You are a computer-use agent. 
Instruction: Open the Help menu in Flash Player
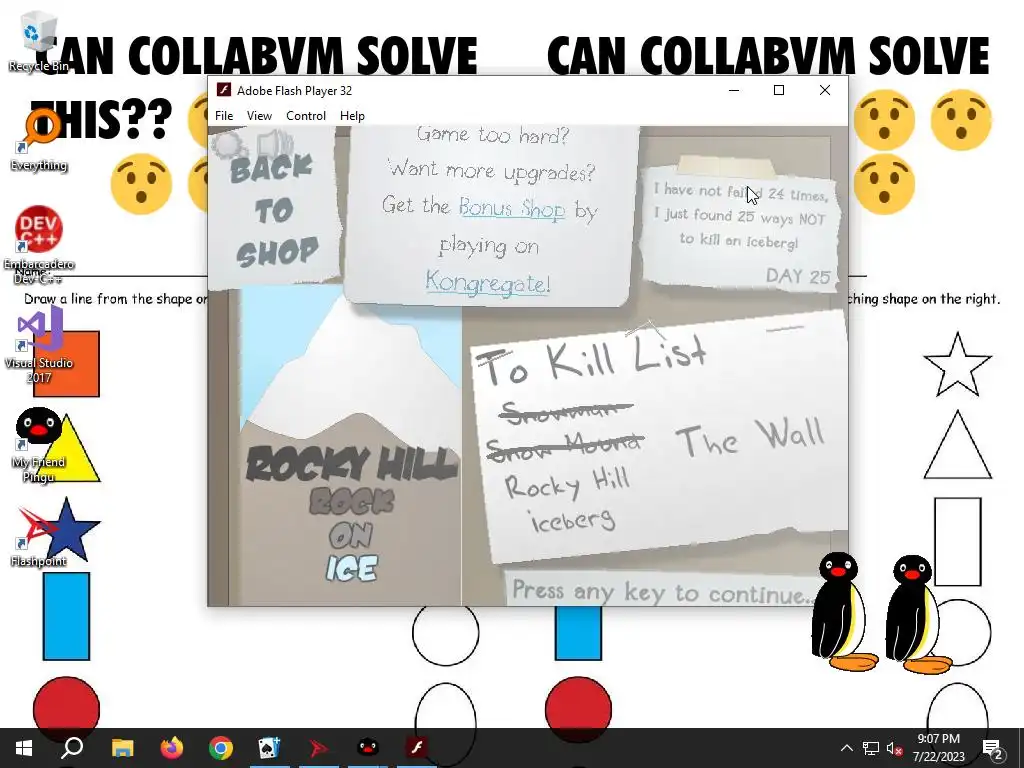point(352,116)
